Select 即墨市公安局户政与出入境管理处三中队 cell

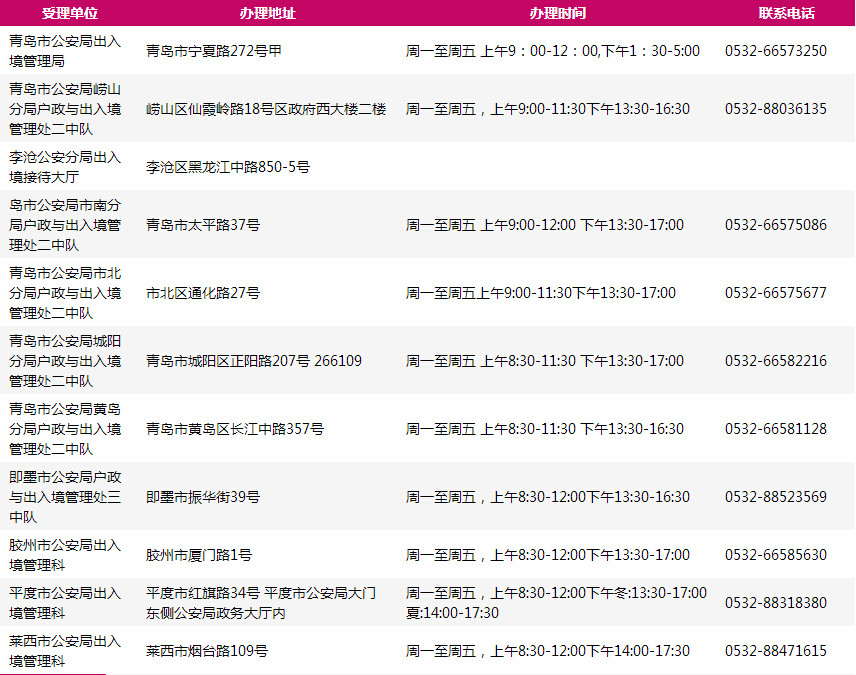[65, 496]
